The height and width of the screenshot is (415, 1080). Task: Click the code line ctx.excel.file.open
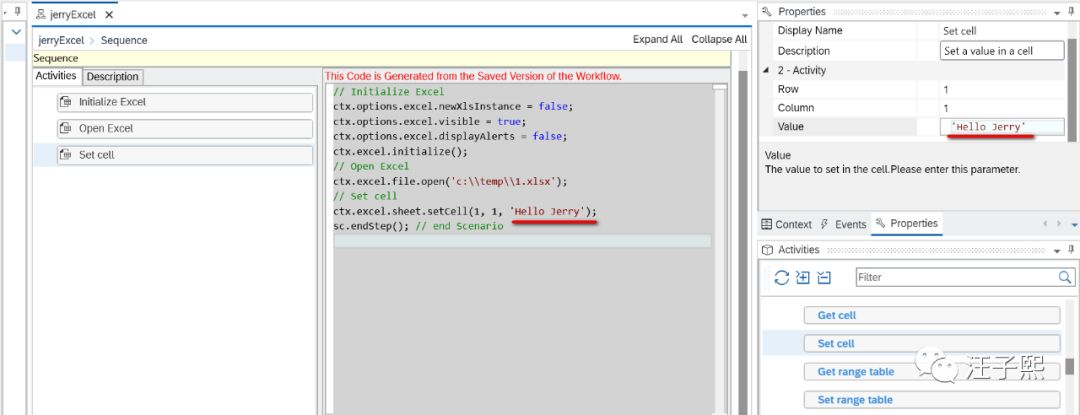point(450,182)
